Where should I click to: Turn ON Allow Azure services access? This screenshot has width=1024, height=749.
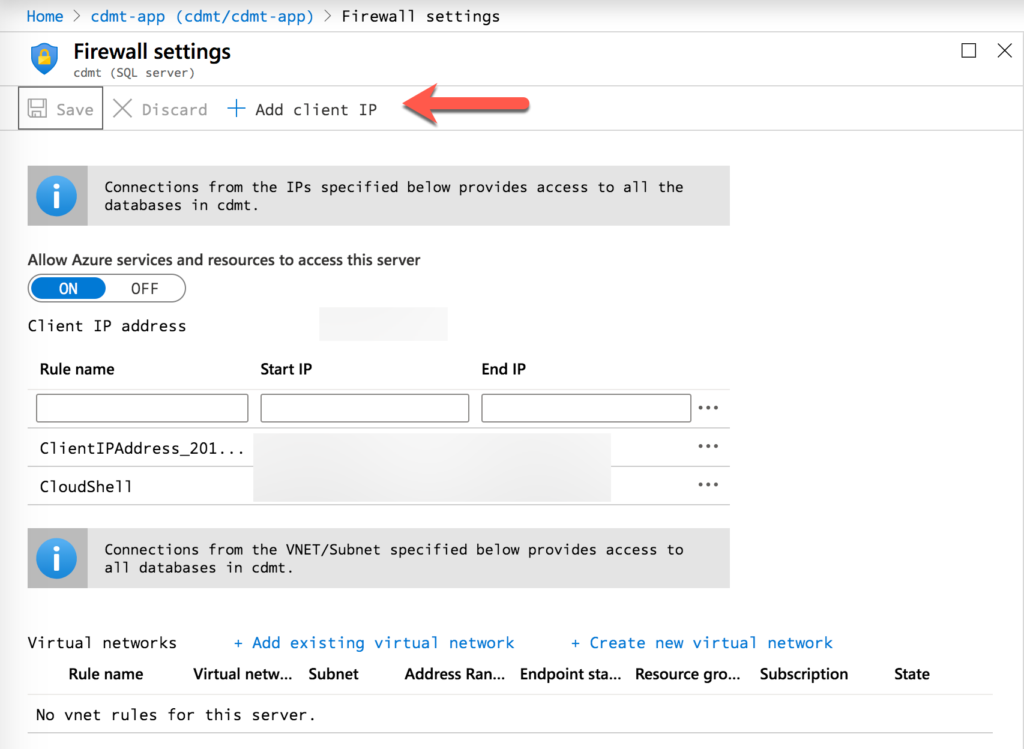pyautogui.click(x=69, y=289)
